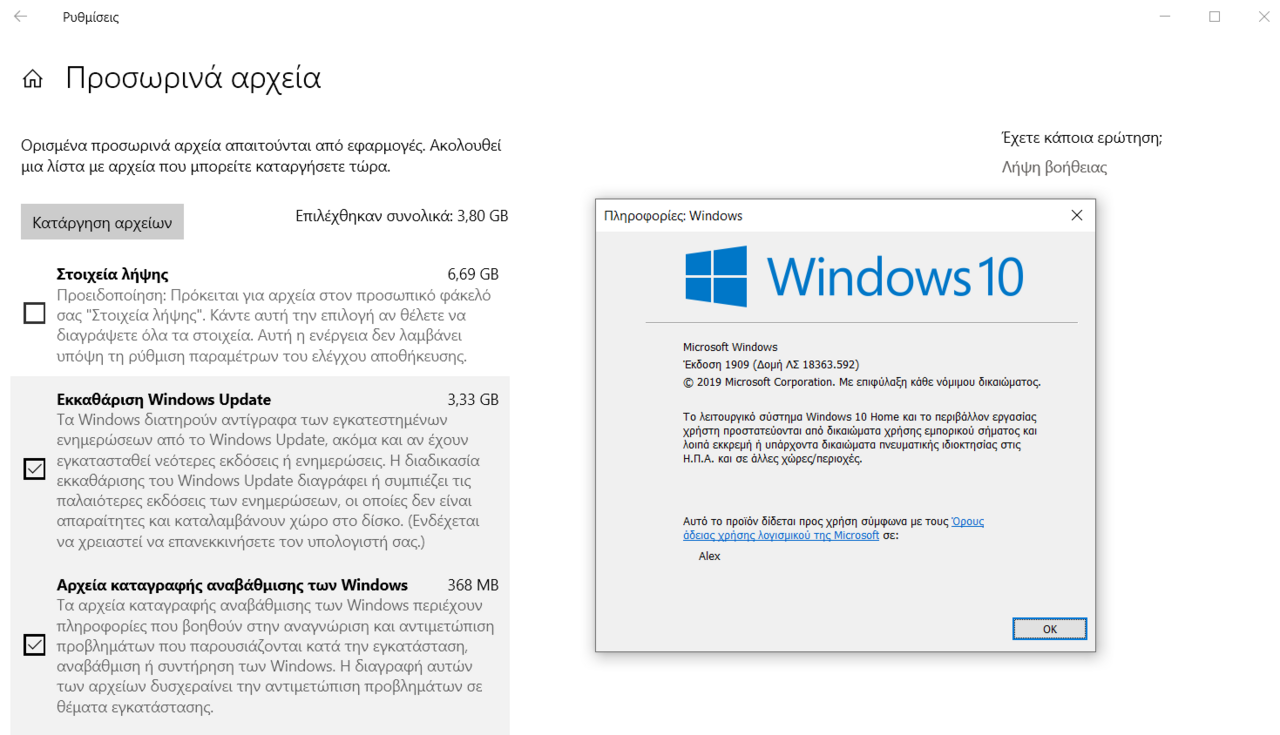Click the licensed user name Alex
The image size is (1280, 735).
[x=709, y=556]
